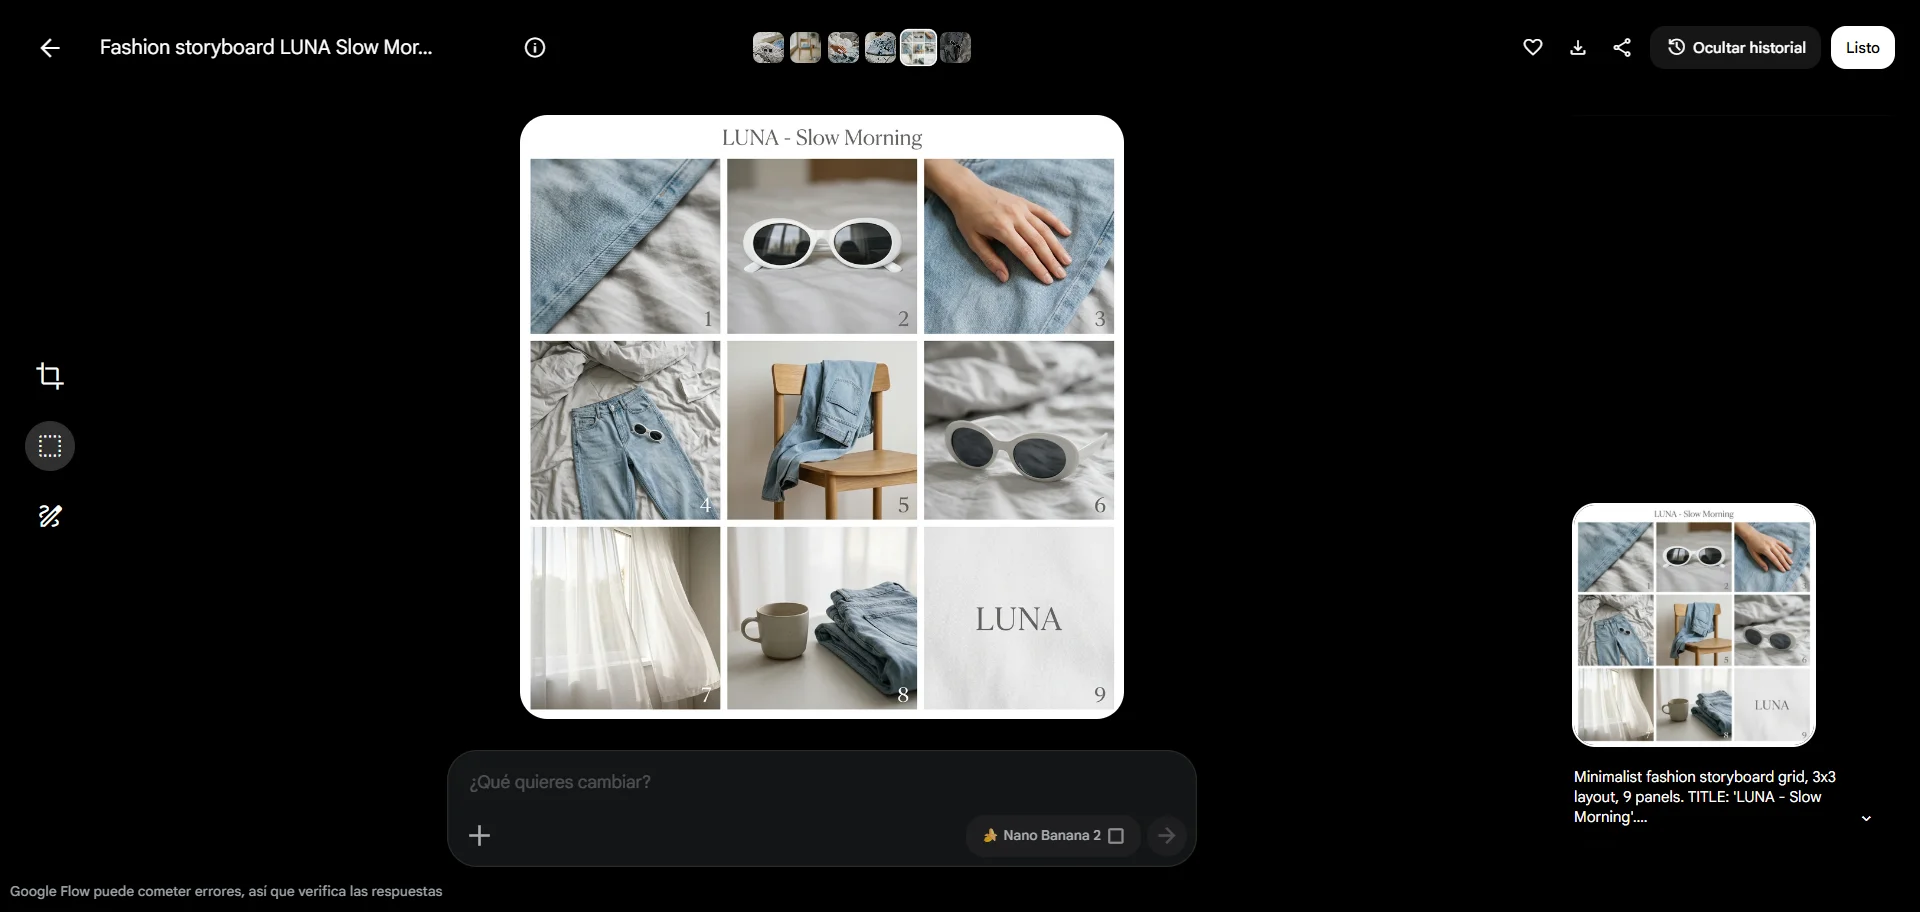
Task: Choose the draw/annotate pencil tool
Action: (50, 516)
